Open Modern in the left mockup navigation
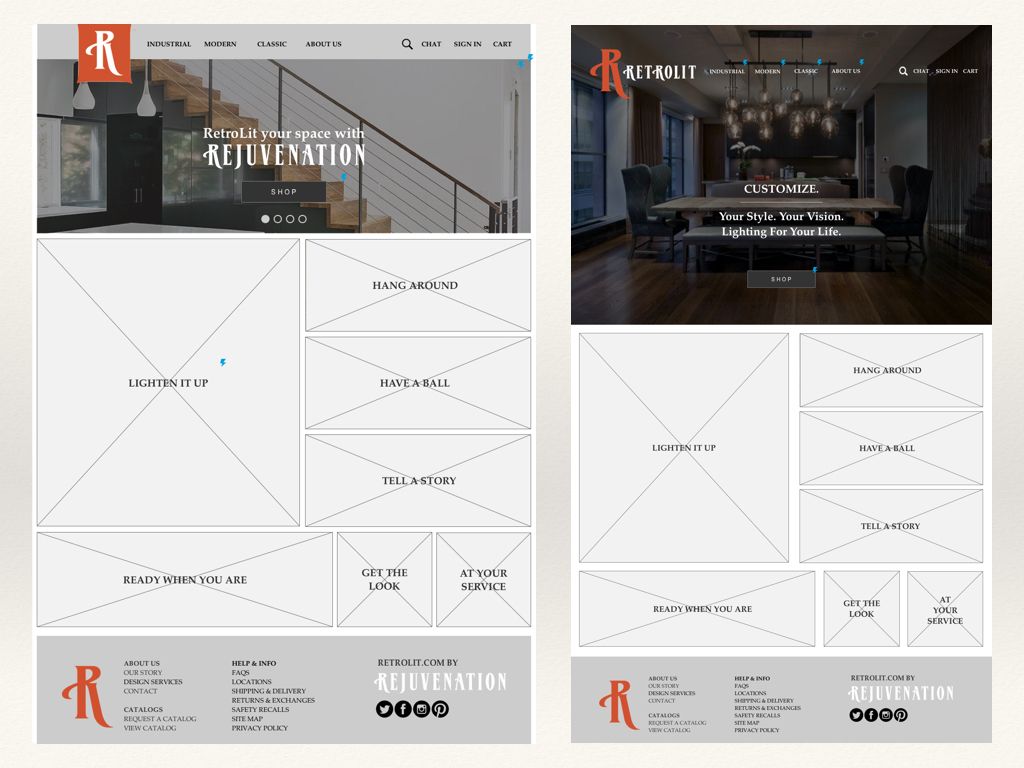1024x768 pixels. [x=220, y=44]
